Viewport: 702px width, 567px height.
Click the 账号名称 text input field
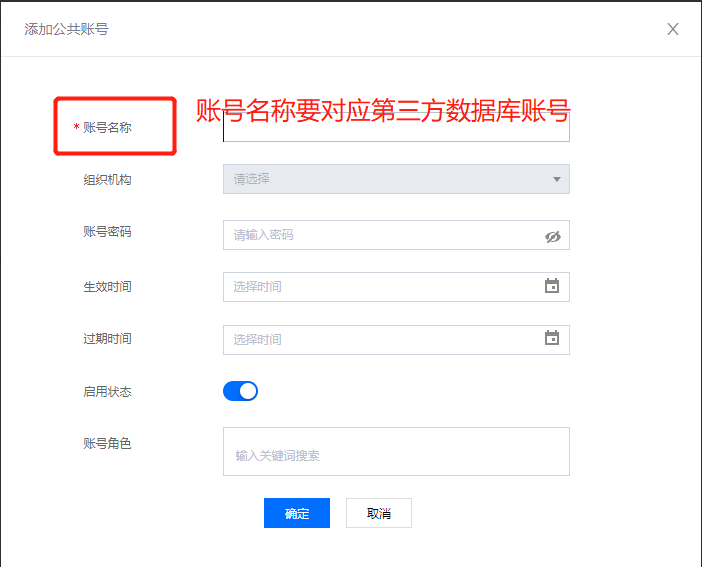[x=396, y=129]
